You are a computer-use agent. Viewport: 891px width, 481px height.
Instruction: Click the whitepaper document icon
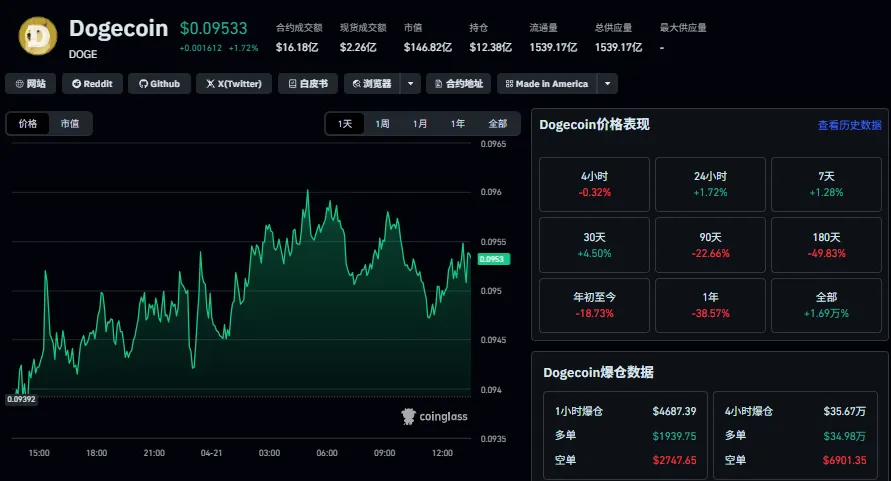tap(293, 84)
